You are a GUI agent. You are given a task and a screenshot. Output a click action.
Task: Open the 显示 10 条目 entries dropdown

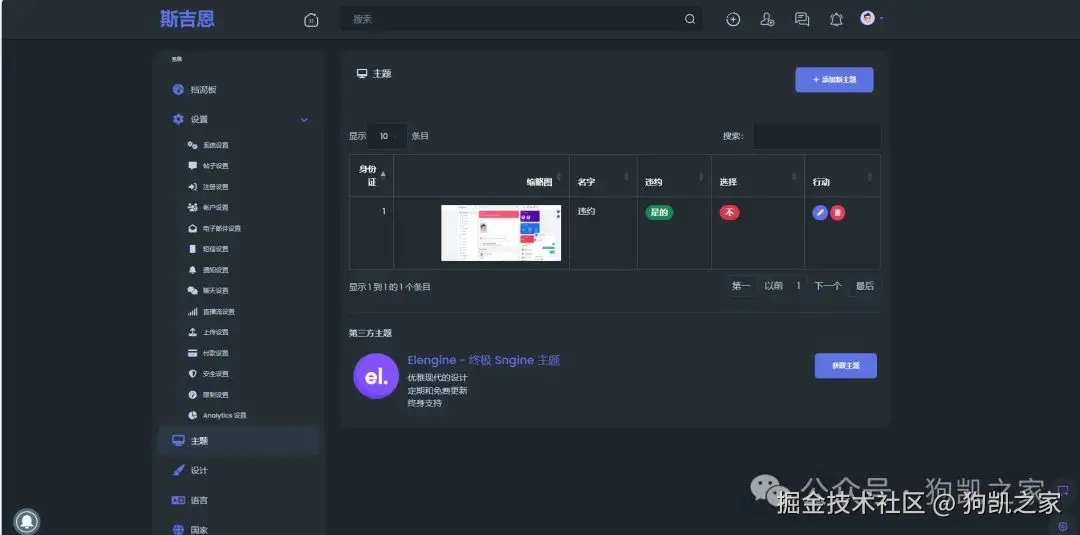pyautogui.click(x=387, y=136)
